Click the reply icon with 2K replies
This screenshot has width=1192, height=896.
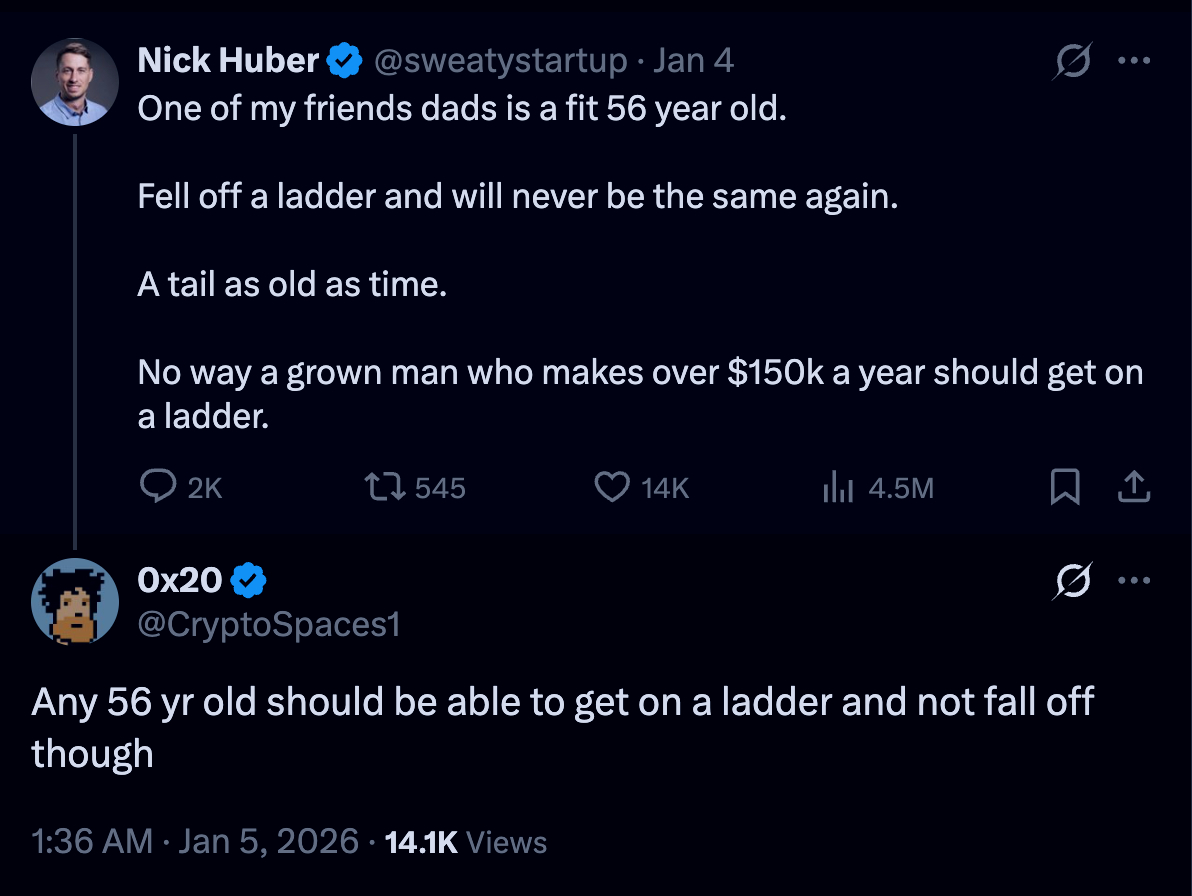click(159, 487)
